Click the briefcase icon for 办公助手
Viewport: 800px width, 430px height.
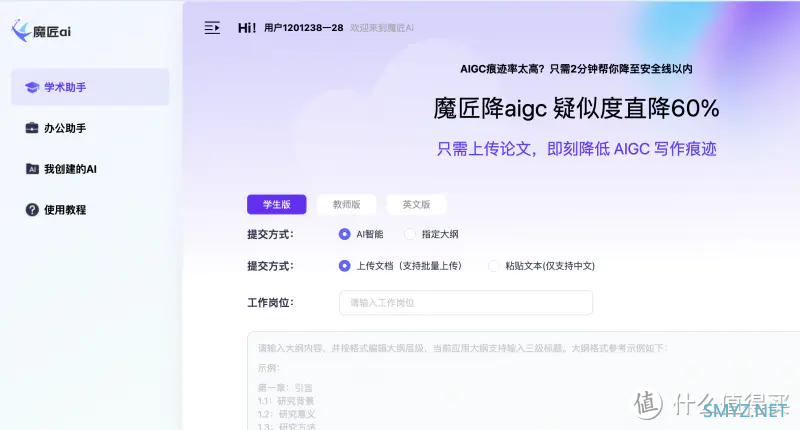(32, 128)
